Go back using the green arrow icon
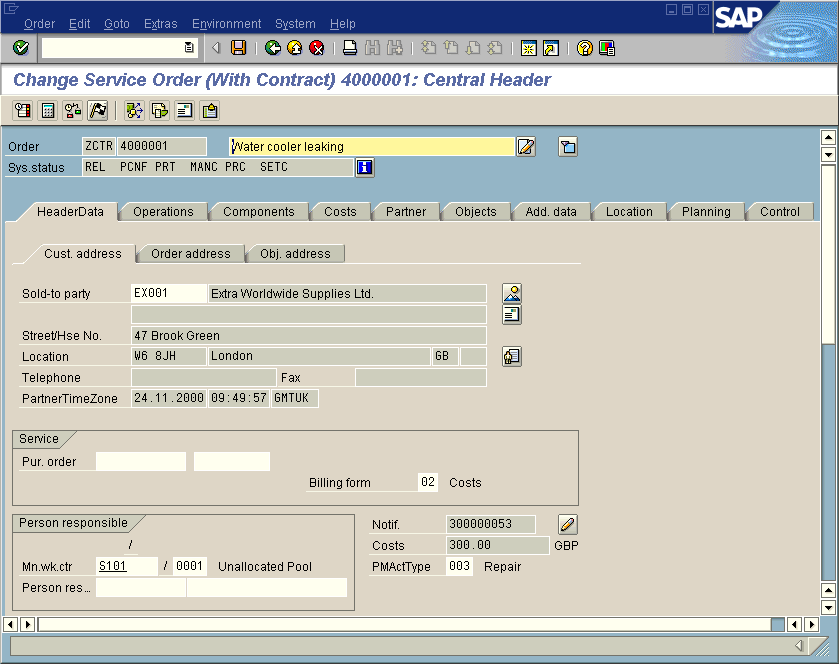This screenshot has width=839, height=664. coord(273,48)
